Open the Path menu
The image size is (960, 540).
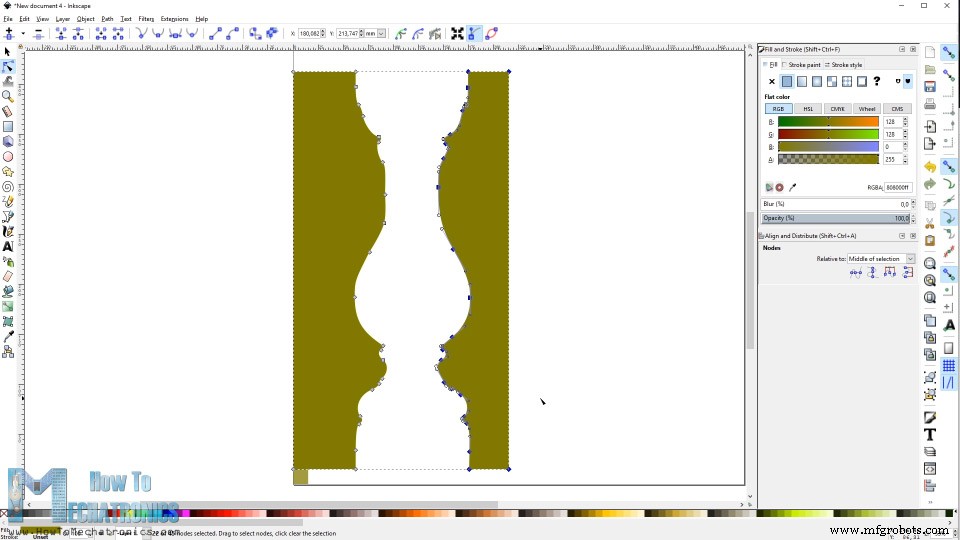[107, 19]
